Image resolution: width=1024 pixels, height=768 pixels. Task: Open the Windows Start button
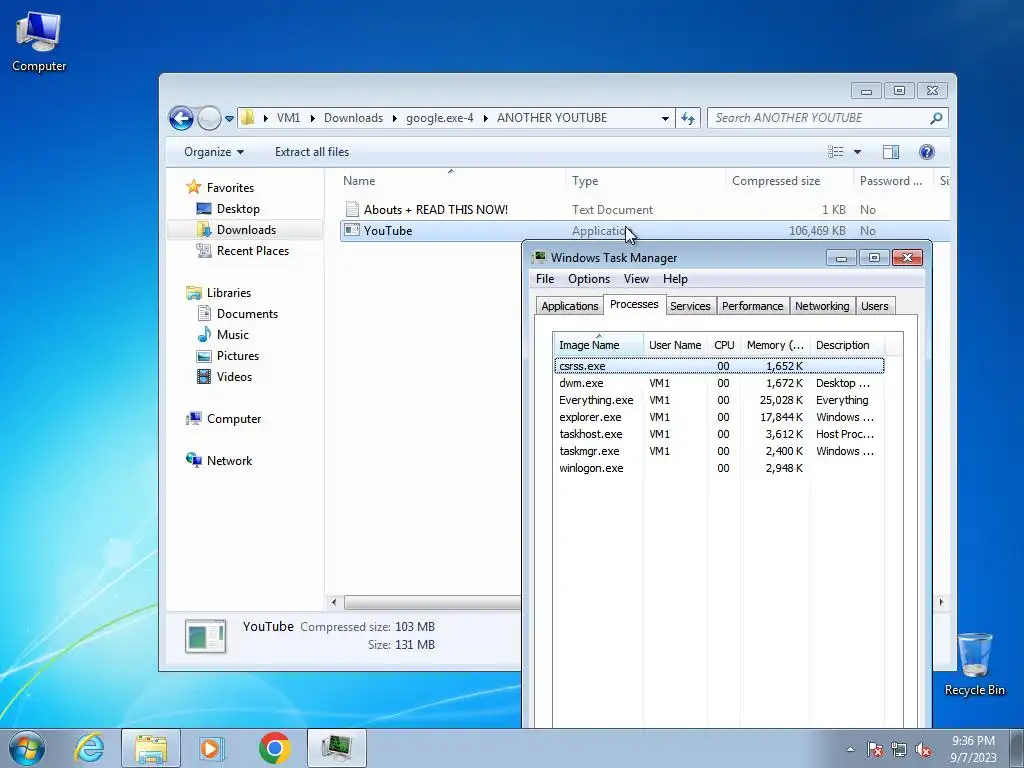click(x=27, y=748)
